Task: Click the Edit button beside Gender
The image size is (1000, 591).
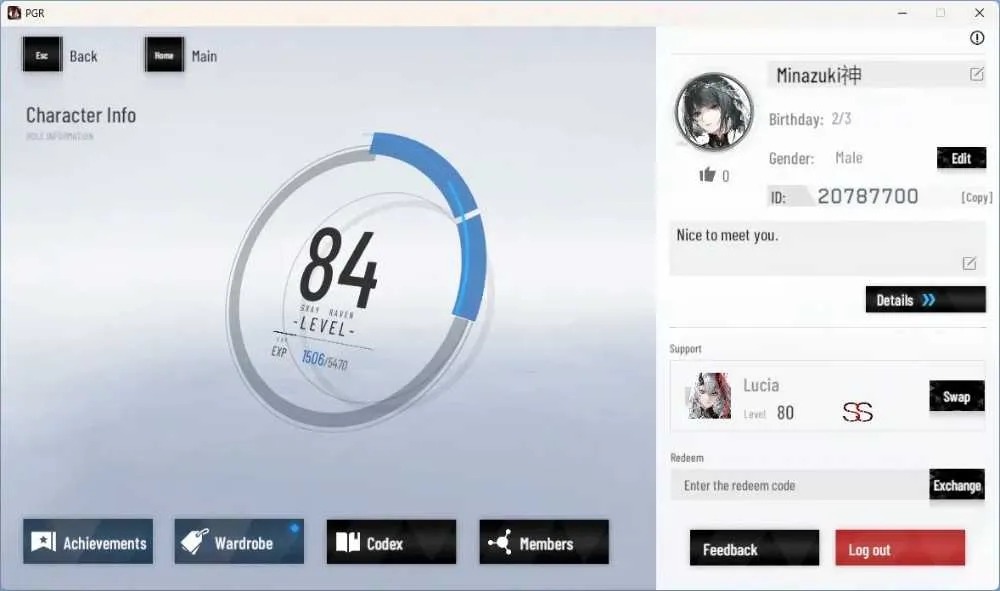Action: tap(961, 158)
